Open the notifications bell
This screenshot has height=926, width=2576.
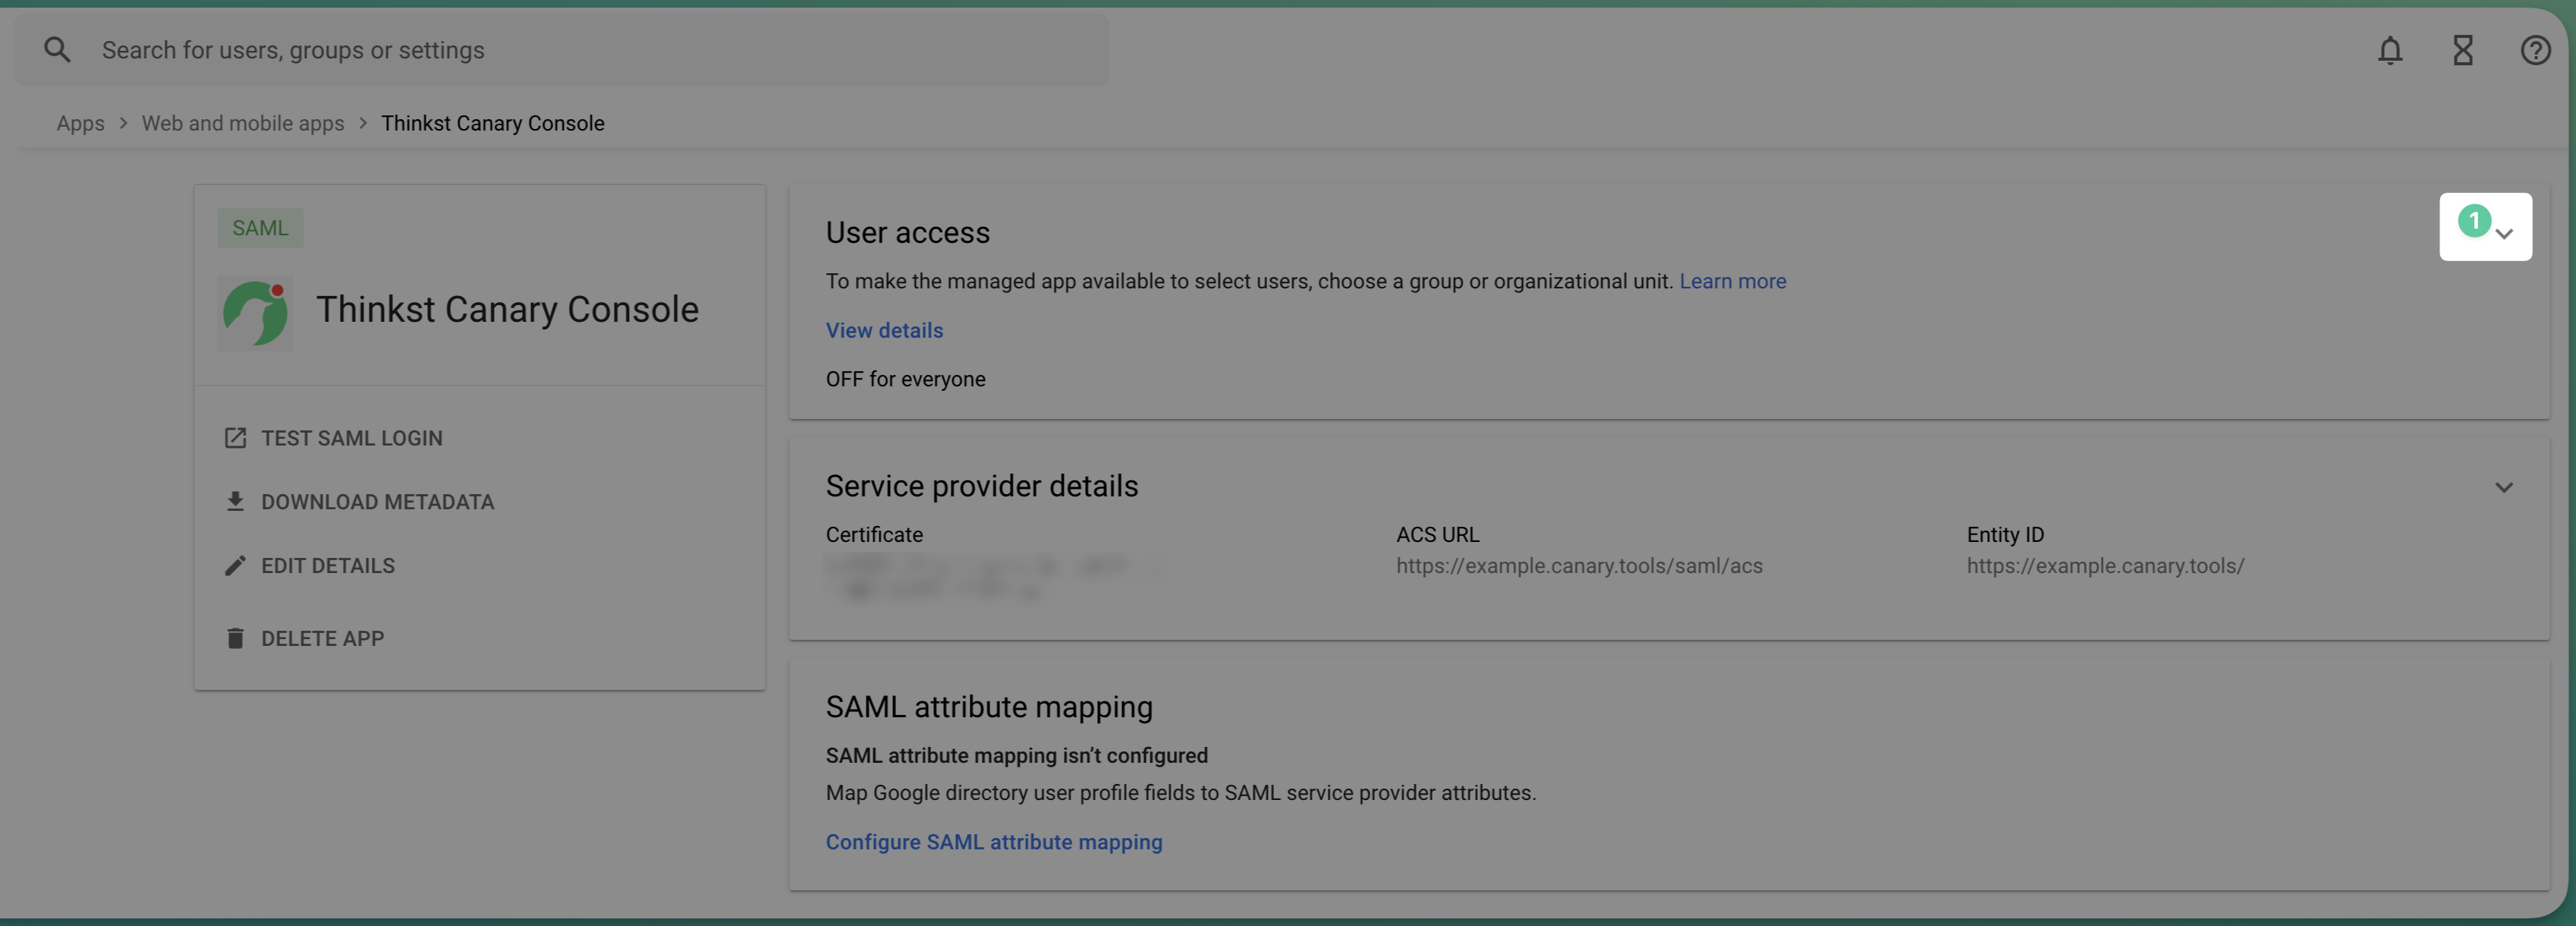(2390, 50)
